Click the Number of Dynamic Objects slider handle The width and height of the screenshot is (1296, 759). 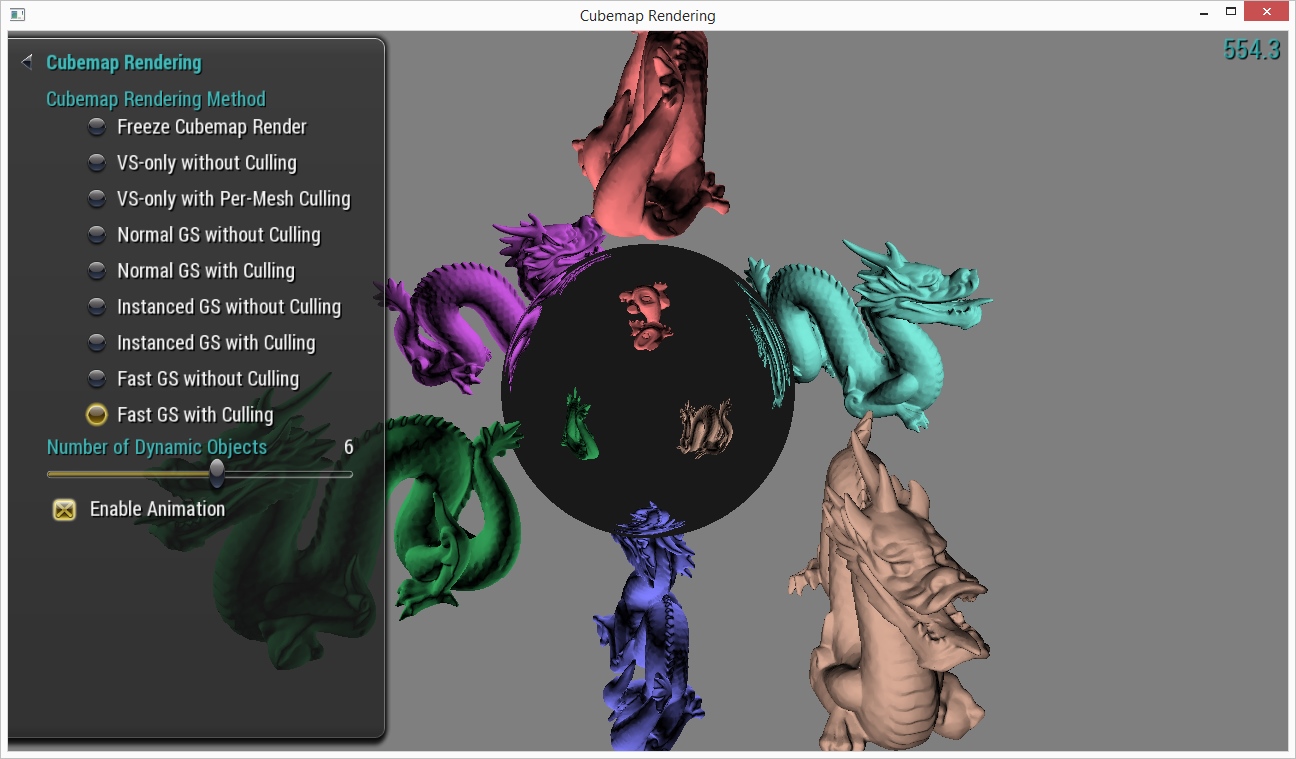click(x=217, y=473)
